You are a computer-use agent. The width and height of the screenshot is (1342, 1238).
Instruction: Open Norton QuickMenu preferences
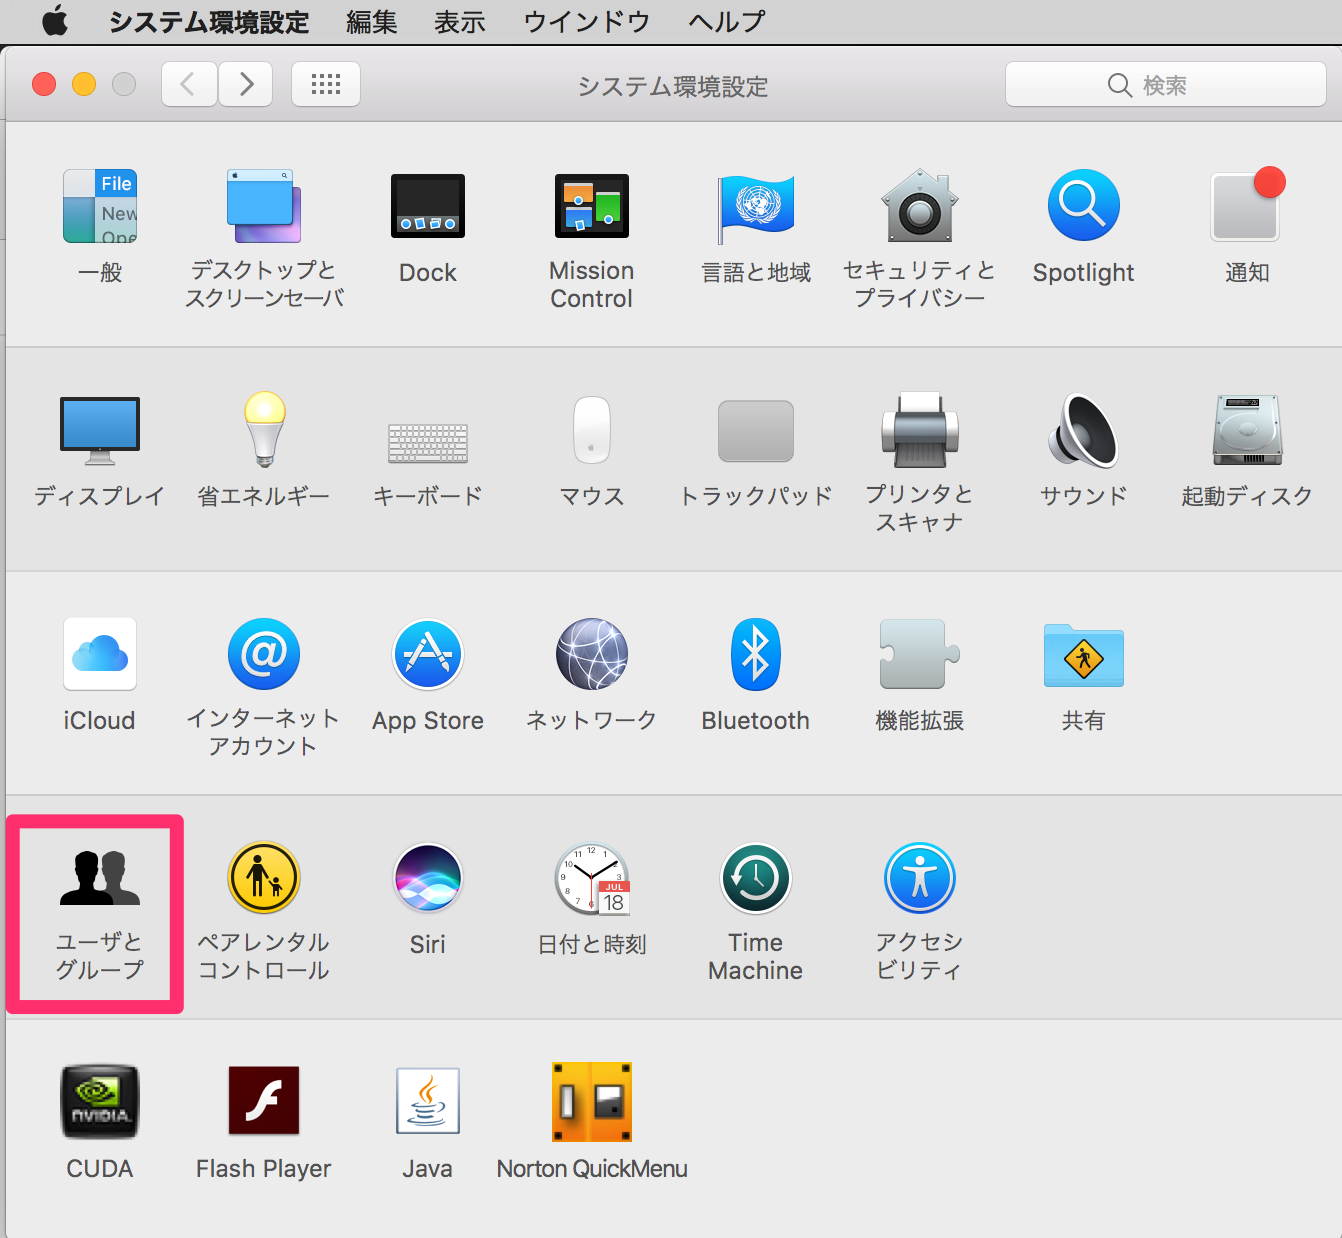pyautogui.click(x=592, y=1102)
